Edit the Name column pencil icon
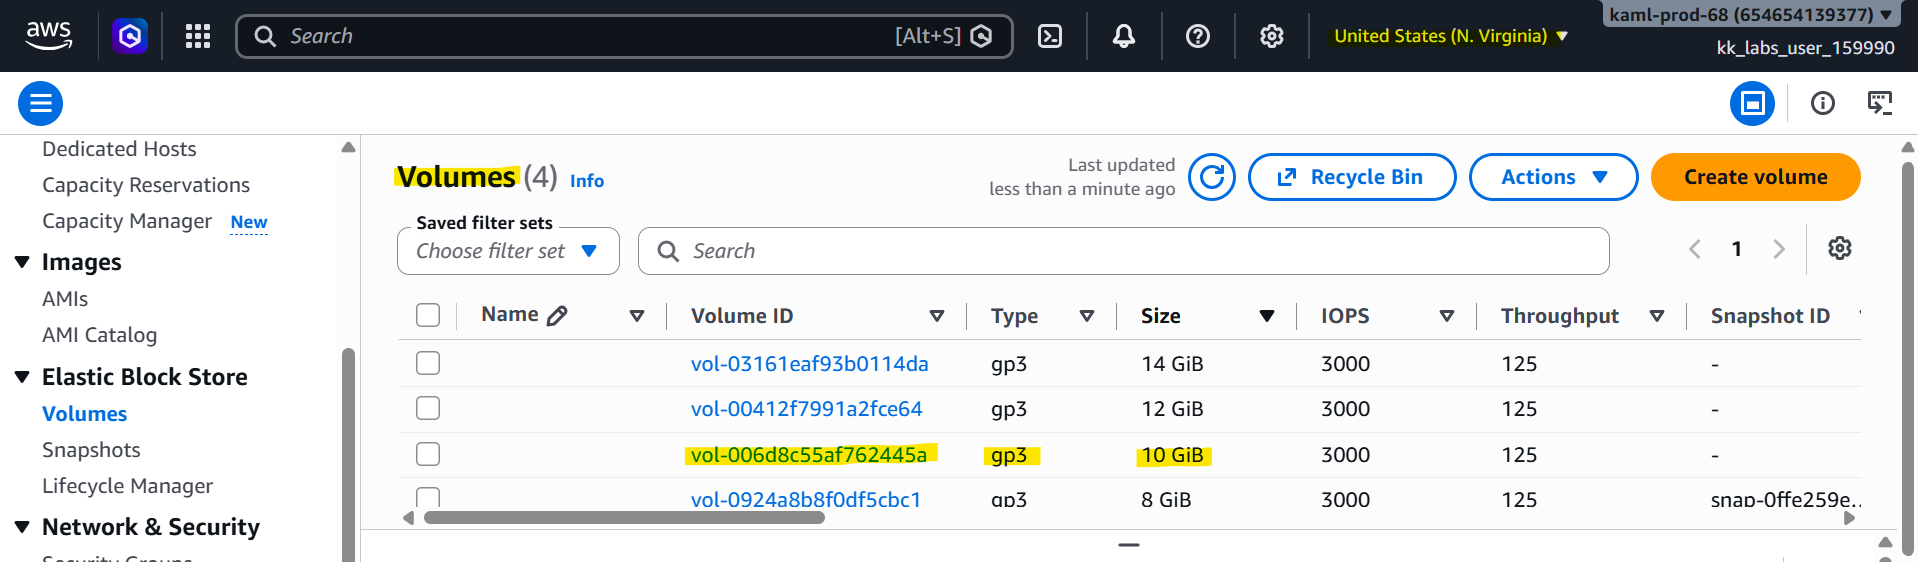The height and width of the screenshot is (562, 1918). click(557, 315)
